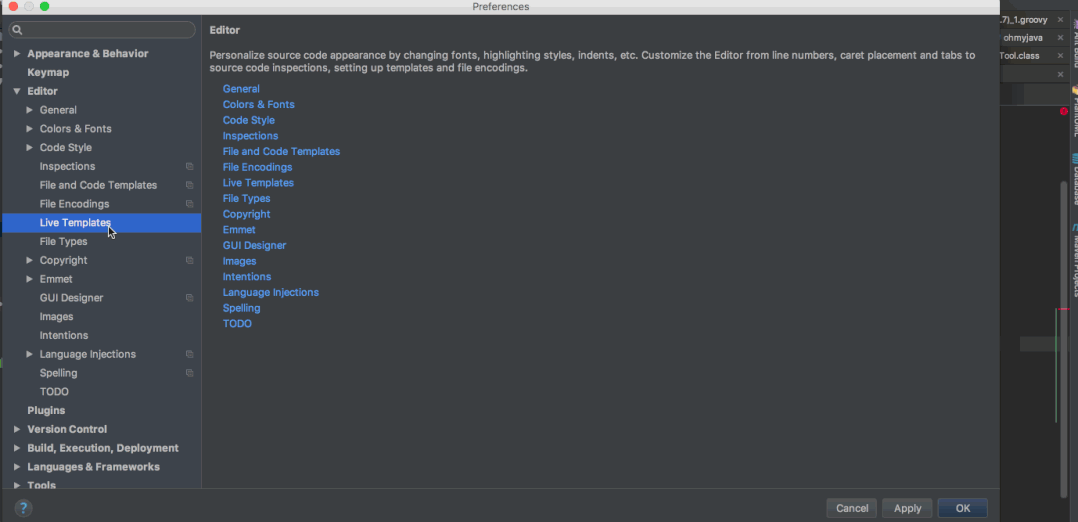Open the Live Templates link

click(x=258, y=183)
